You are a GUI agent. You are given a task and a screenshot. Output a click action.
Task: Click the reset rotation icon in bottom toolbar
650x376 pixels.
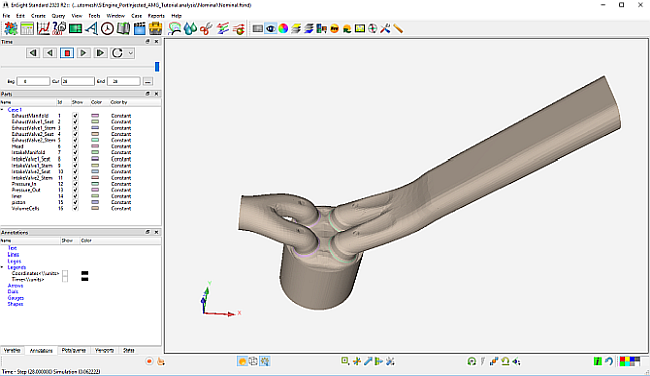471,361
